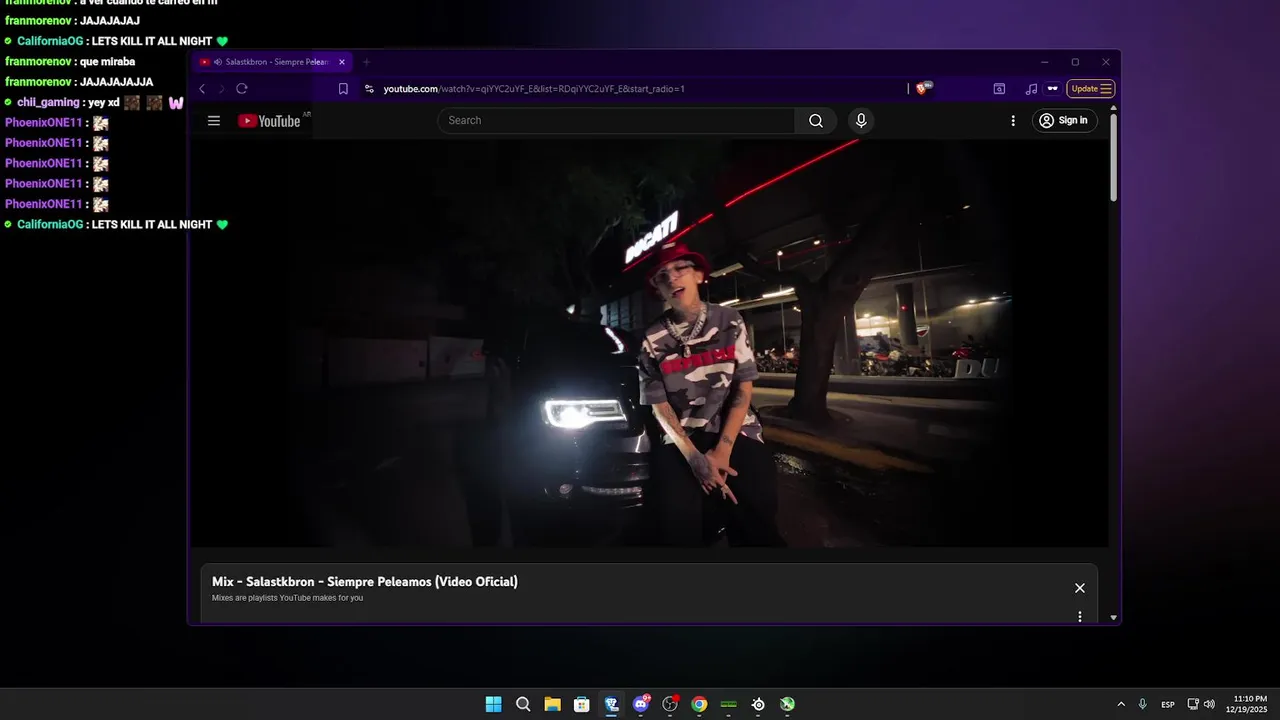Go forward with the browser forward arrow

(221, 89)
